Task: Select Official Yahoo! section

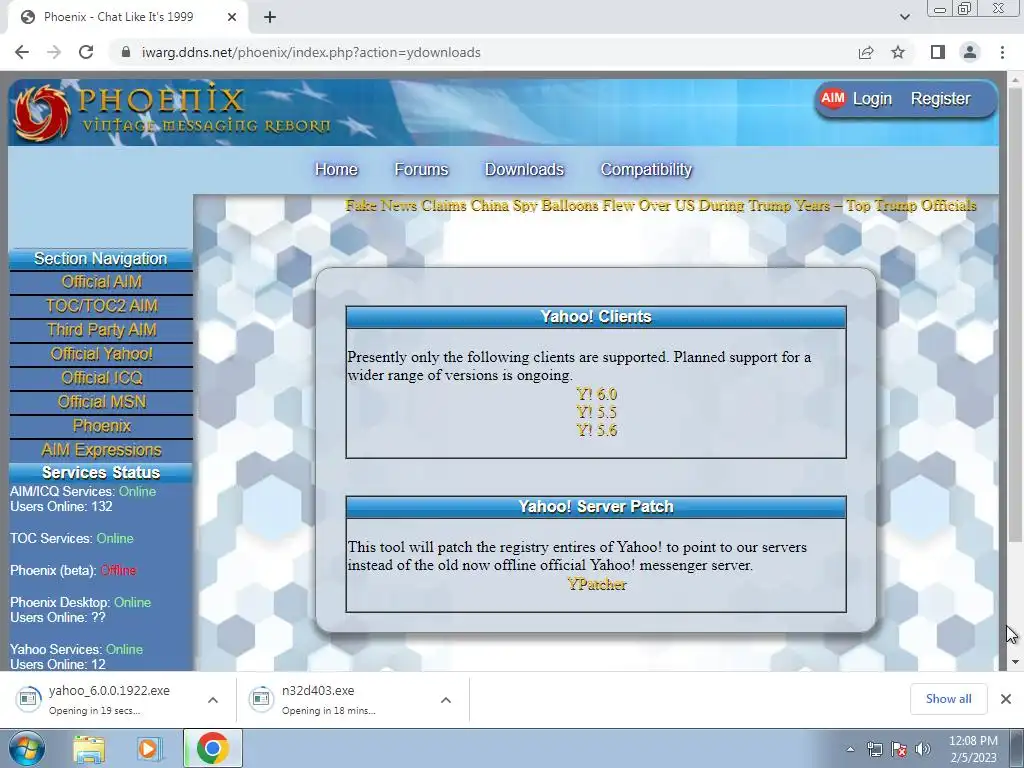Action: [x=101, y=354]
